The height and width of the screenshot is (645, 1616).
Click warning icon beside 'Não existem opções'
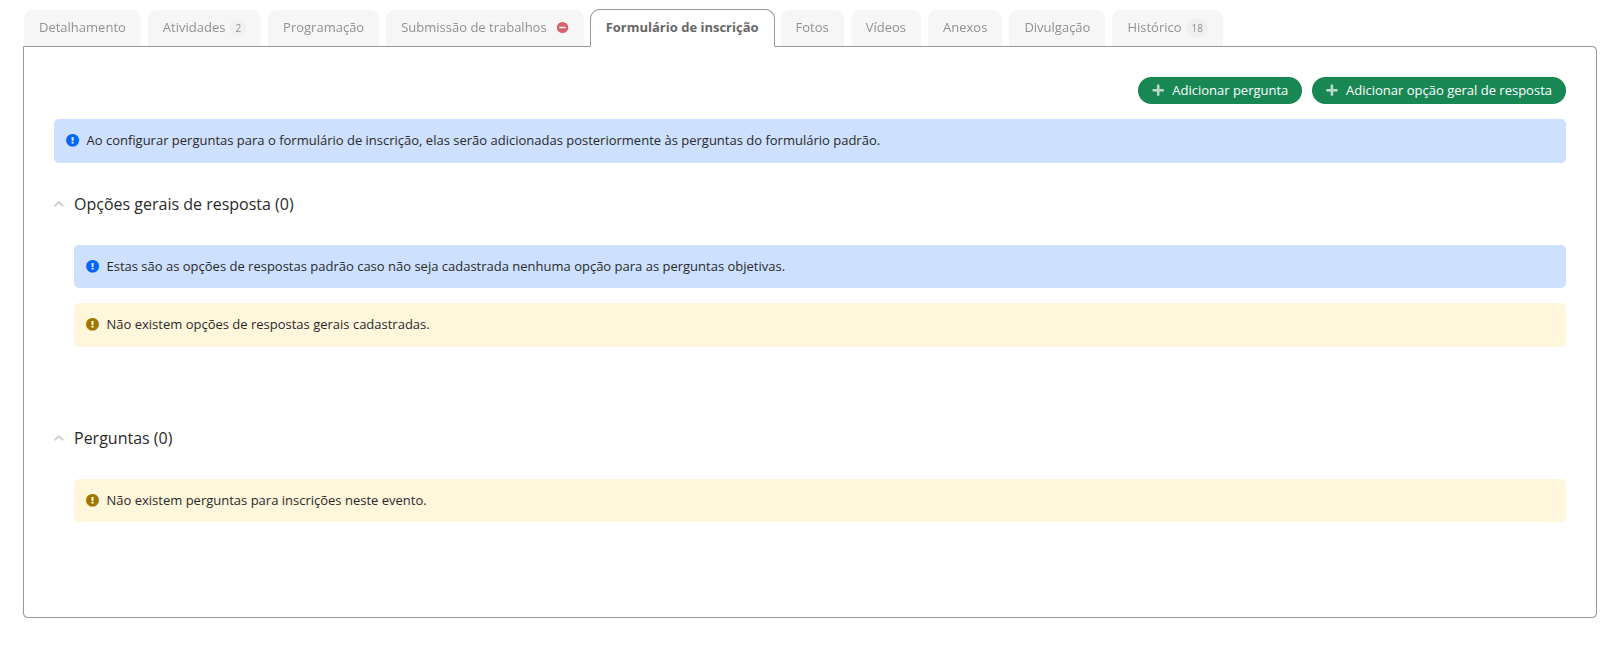tap(92, 325)
